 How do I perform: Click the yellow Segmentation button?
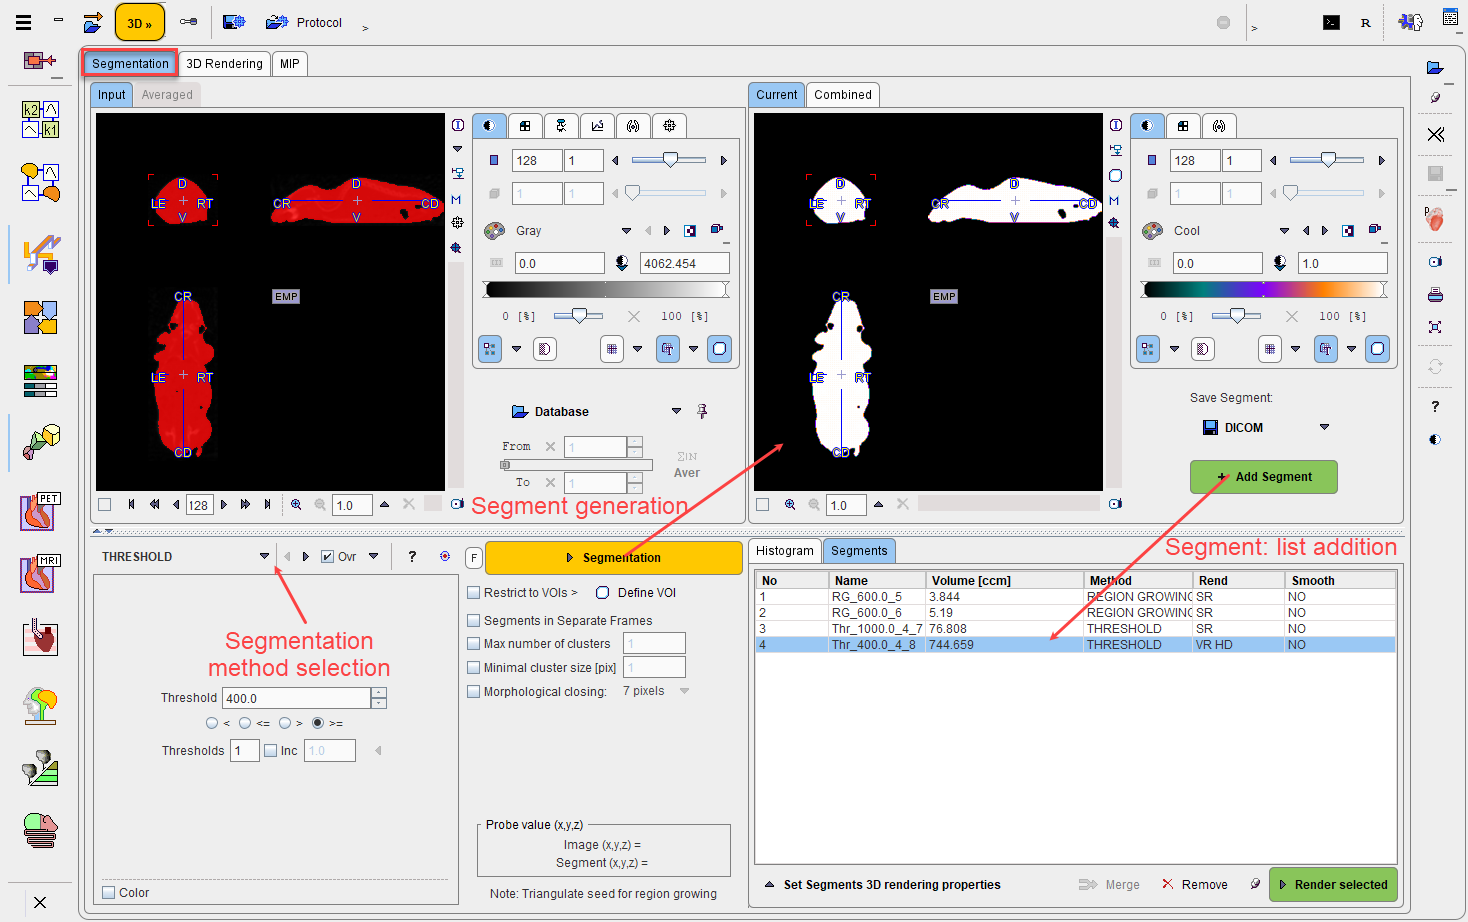click(613, 558)
